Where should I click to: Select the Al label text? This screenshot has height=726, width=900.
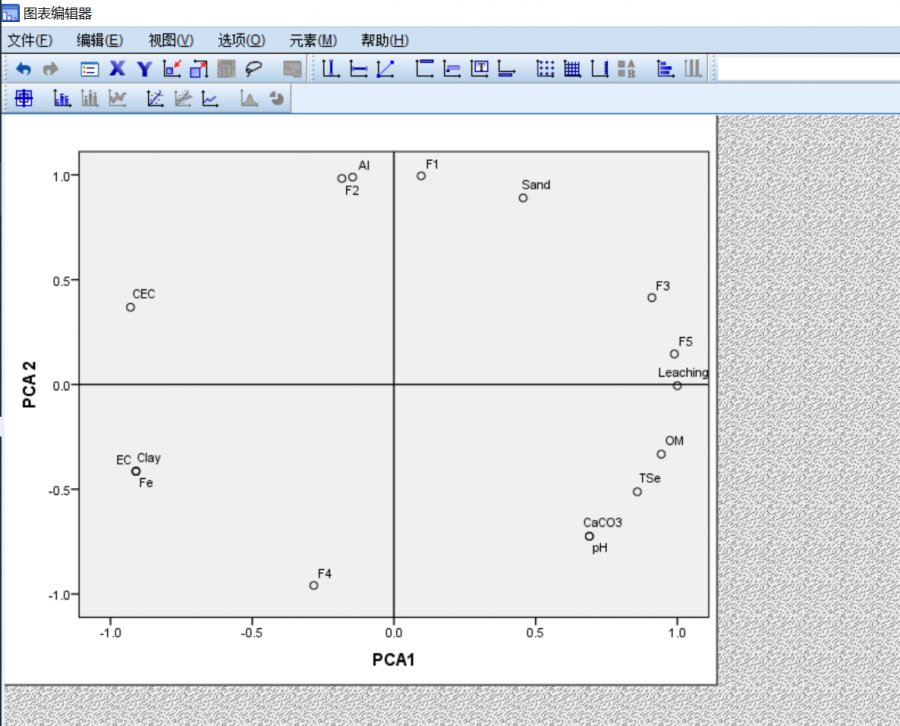364,166
